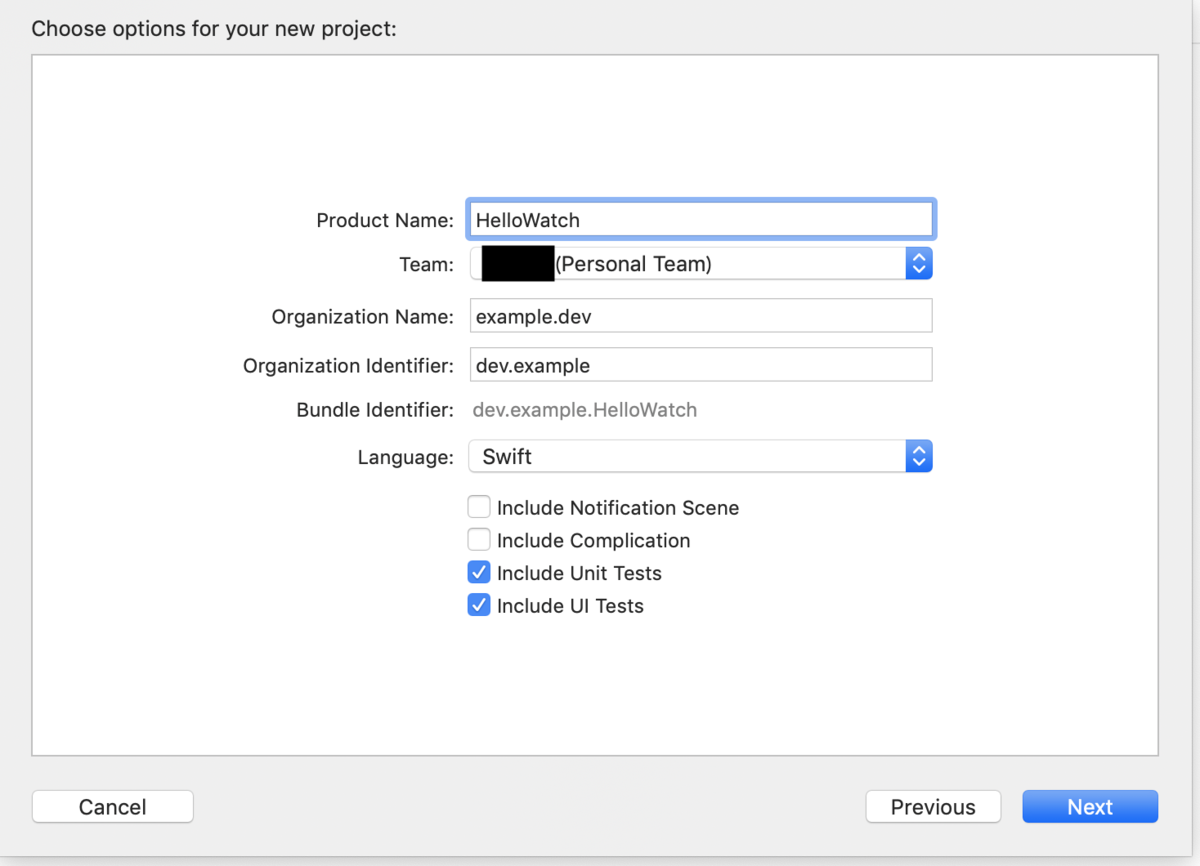
Task: Check the Include Complication option
Action: 480,540
